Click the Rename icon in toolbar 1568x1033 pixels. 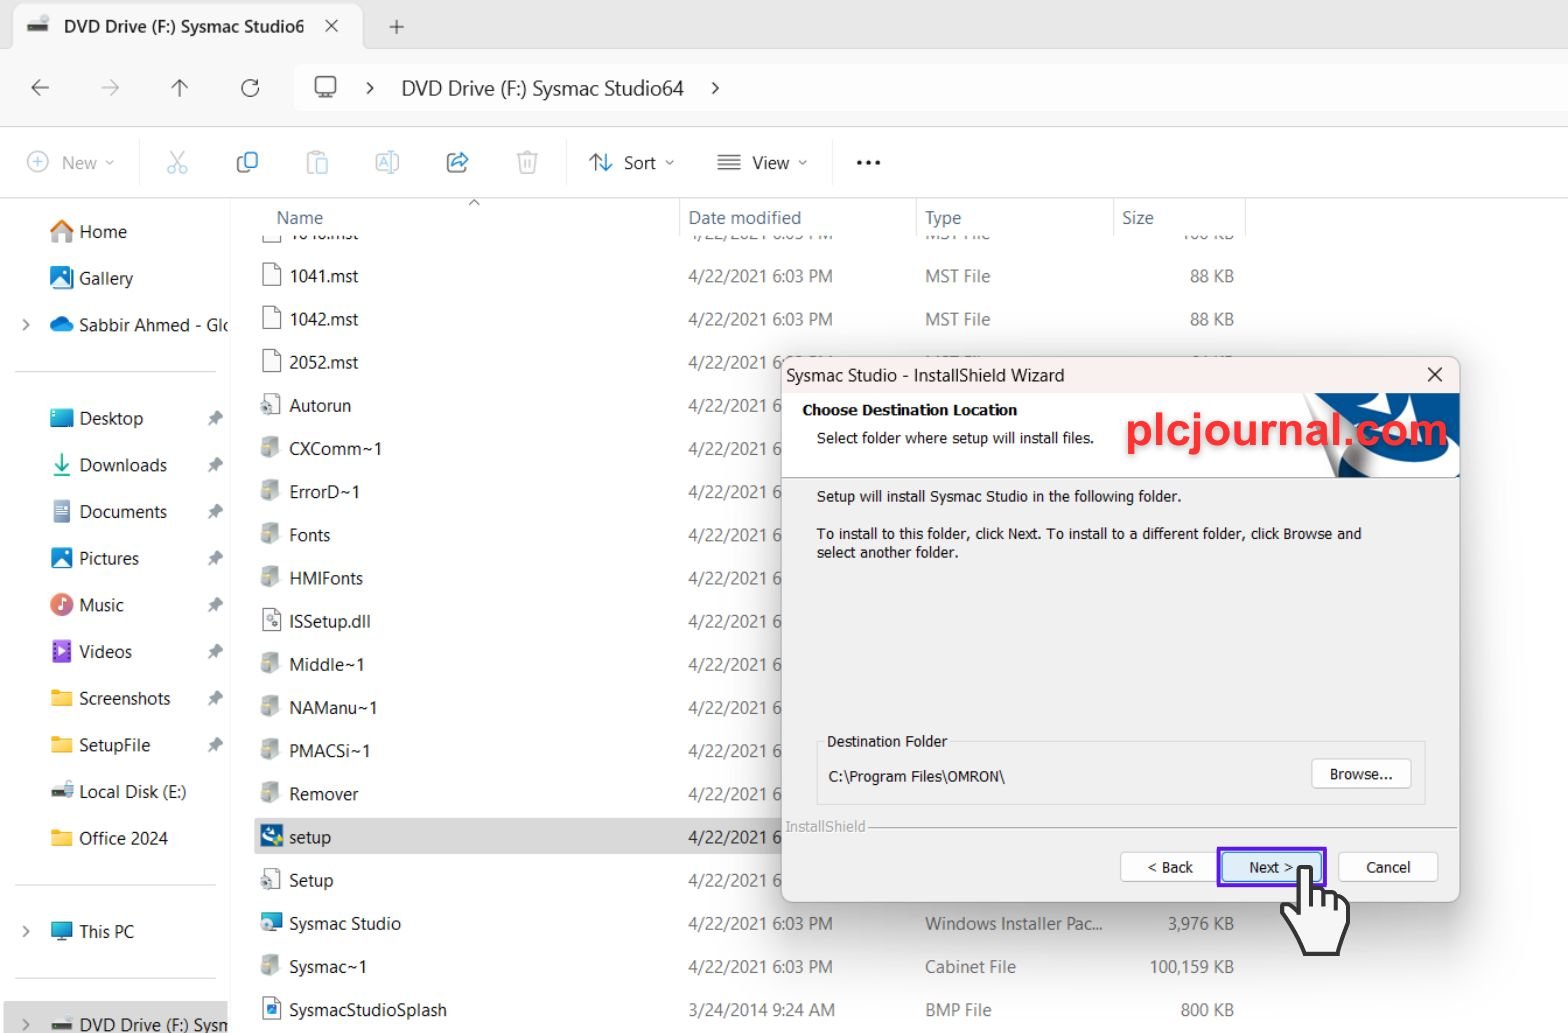point(387,162)
